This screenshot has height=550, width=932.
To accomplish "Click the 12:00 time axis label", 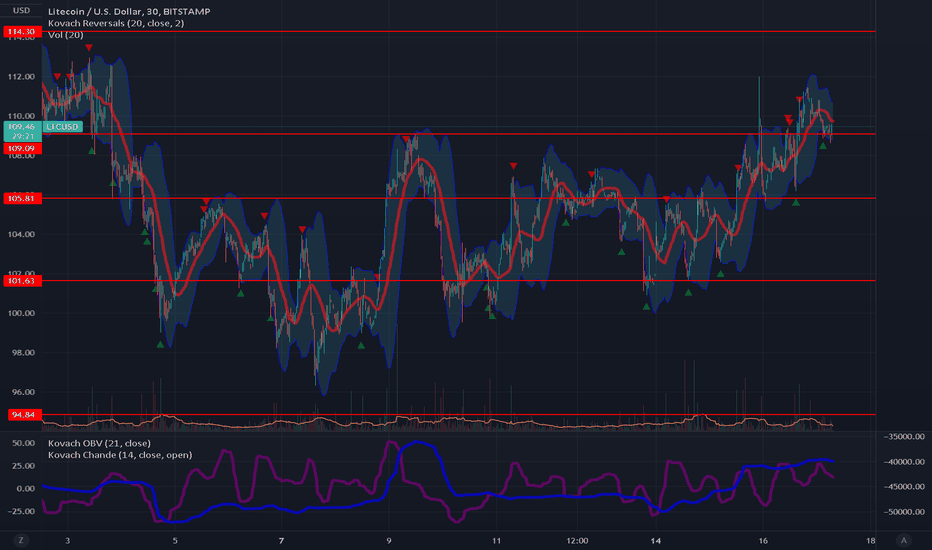I will point(577,540).
